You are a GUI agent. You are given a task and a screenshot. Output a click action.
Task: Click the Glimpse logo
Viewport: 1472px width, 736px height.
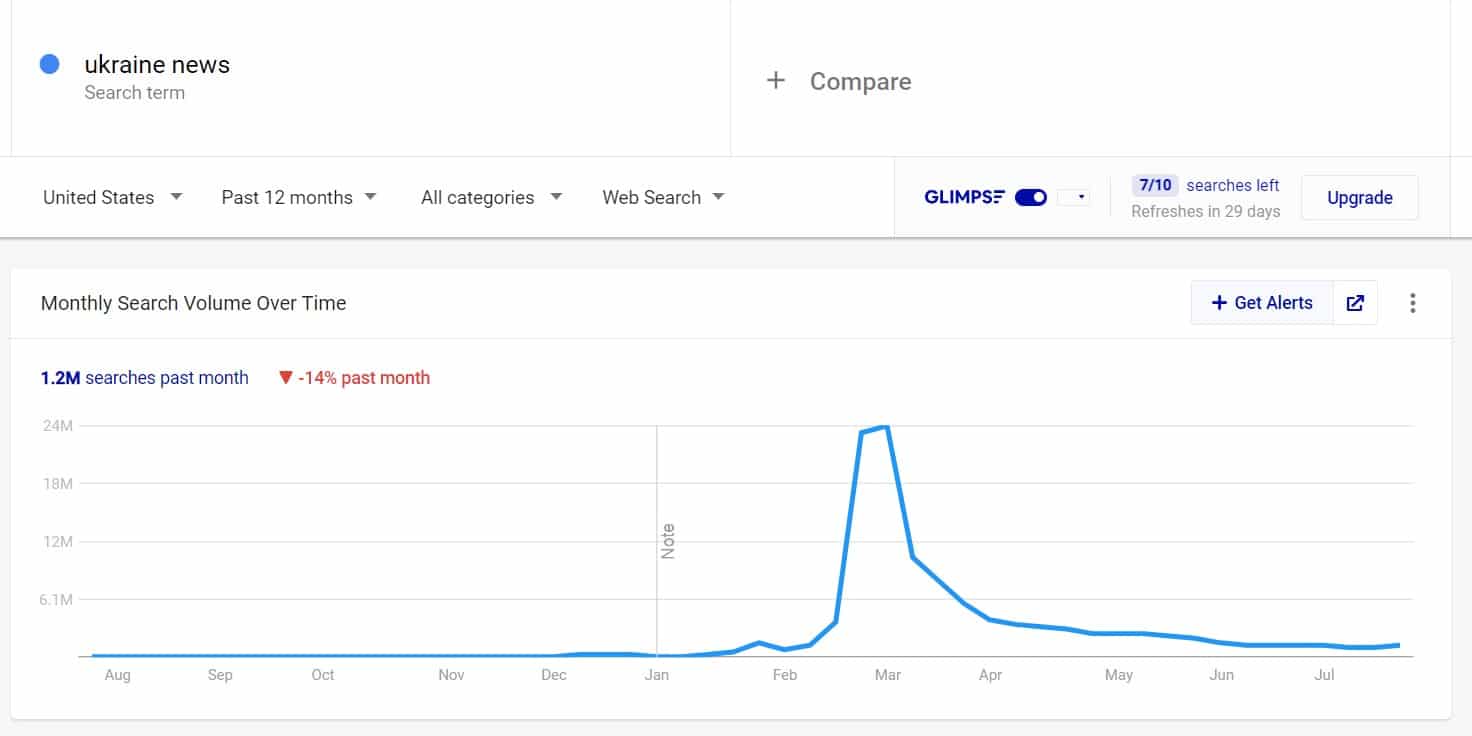click(x=964, y=197)
